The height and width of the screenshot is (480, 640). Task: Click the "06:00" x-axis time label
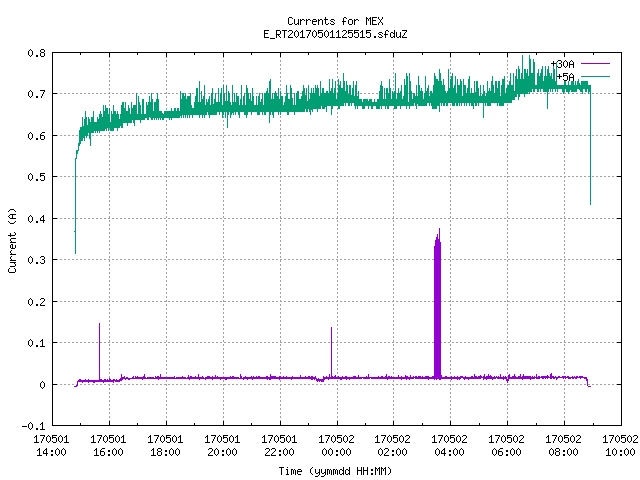point(507,452)
